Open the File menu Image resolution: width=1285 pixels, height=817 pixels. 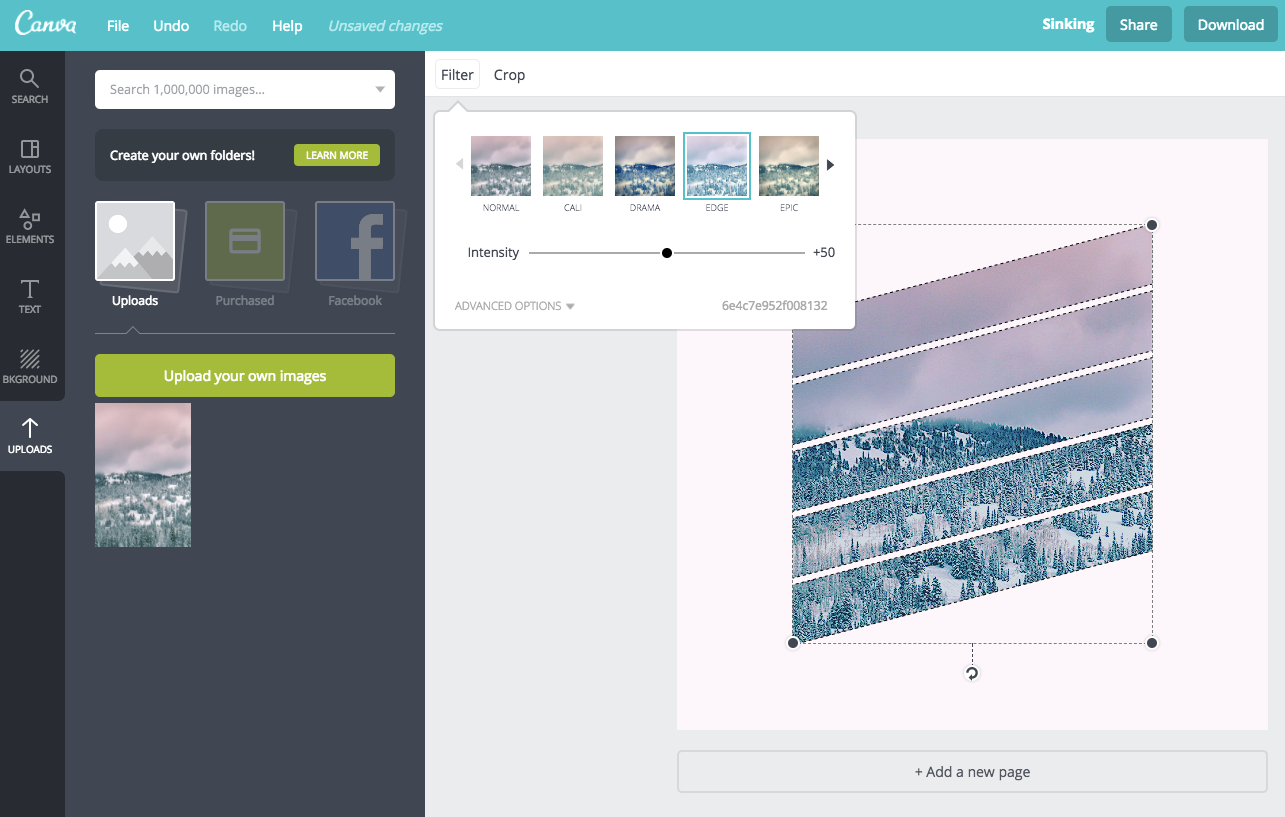tap(117, 25)
